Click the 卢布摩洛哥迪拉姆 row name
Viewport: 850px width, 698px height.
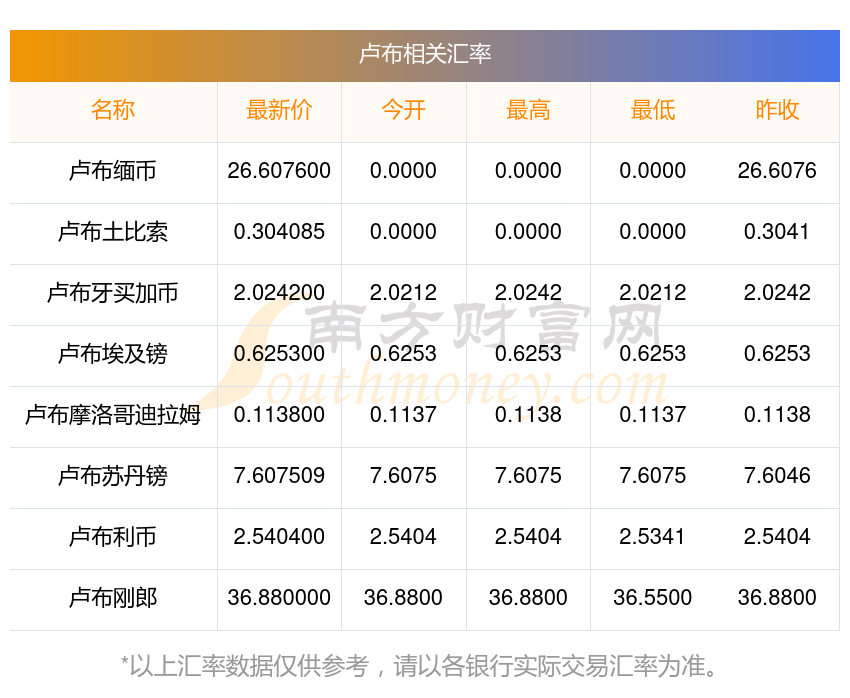click(113, 415)
